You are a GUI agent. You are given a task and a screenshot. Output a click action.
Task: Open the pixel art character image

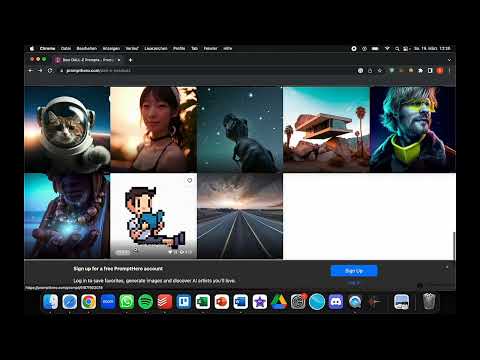[x=153, y=216]
